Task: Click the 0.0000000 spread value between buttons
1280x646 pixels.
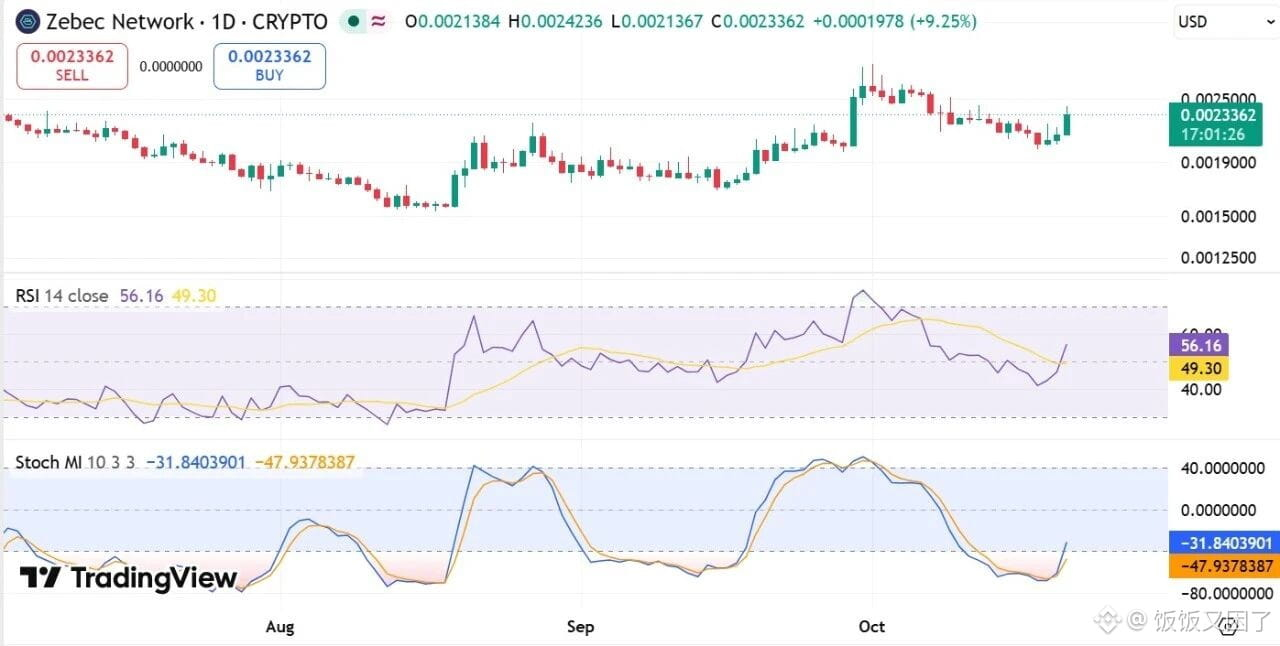Action: click(171, 67)
